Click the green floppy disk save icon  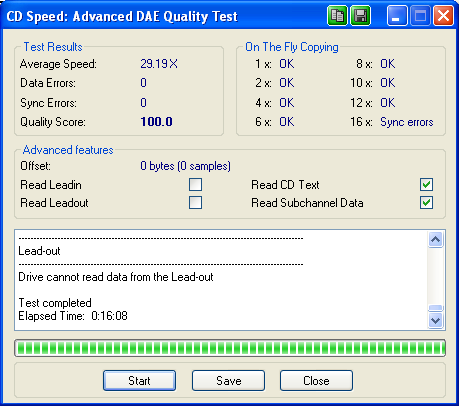point(360,16)
